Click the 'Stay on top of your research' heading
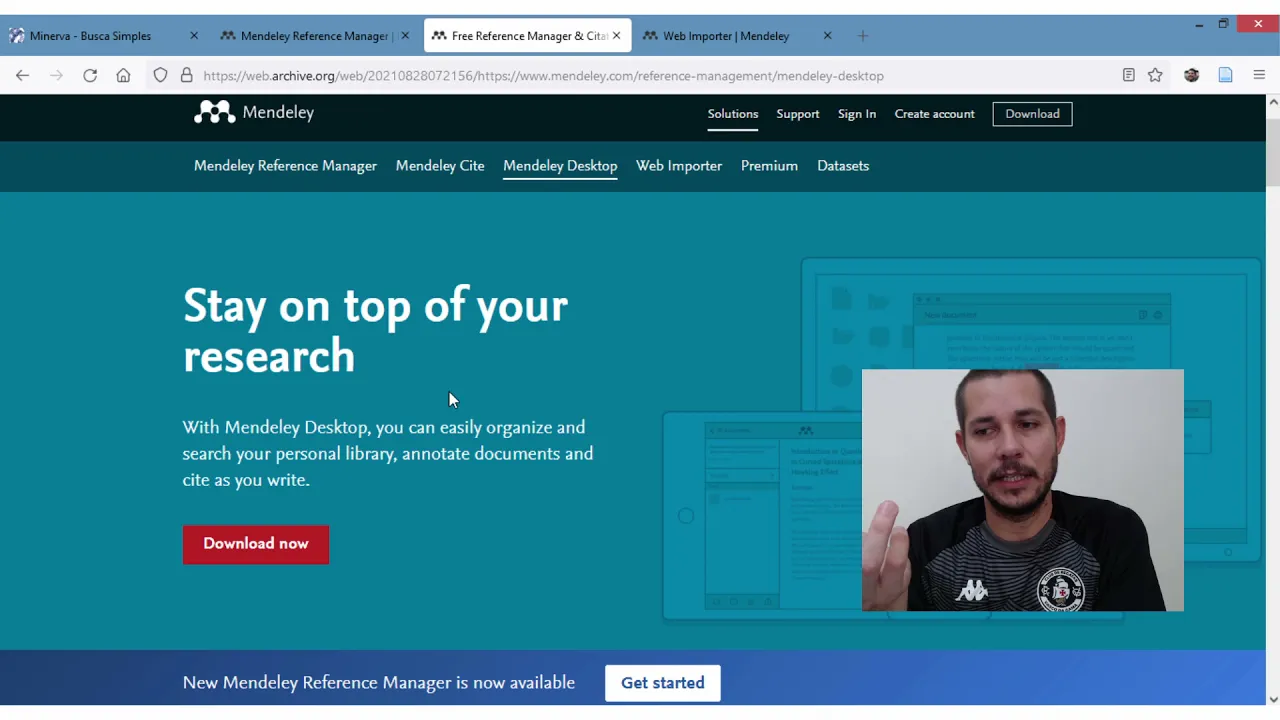 [x=375, y=330]
